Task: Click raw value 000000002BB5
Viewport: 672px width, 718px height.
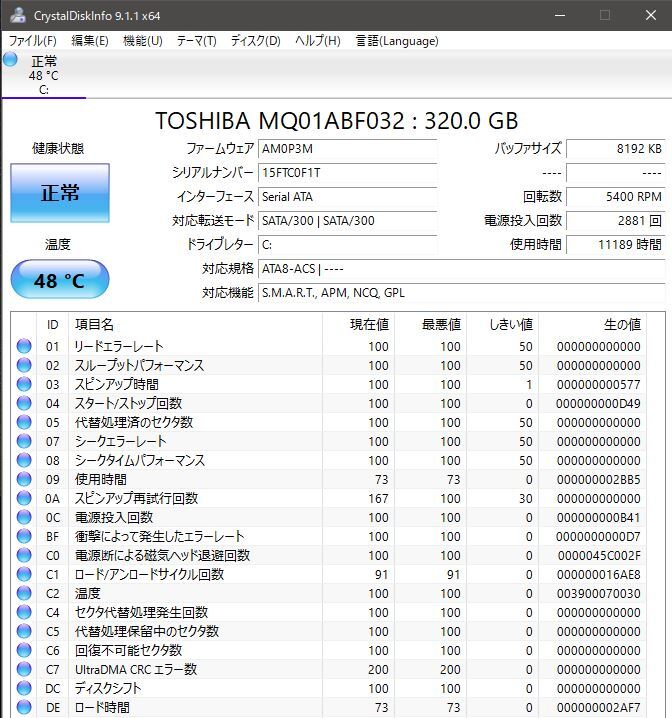Action: tap(598, 479)
